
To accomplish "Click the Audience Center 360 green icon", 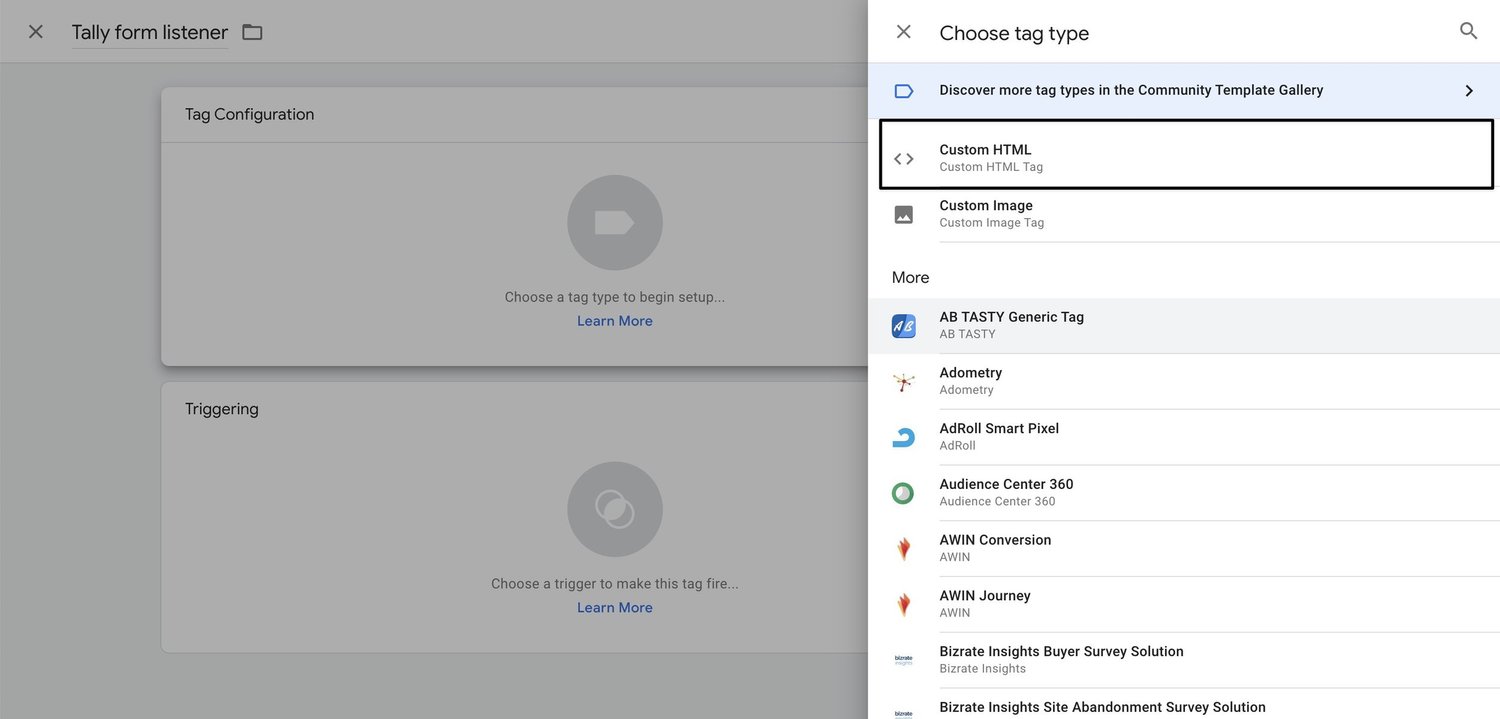I will point(903,493).
